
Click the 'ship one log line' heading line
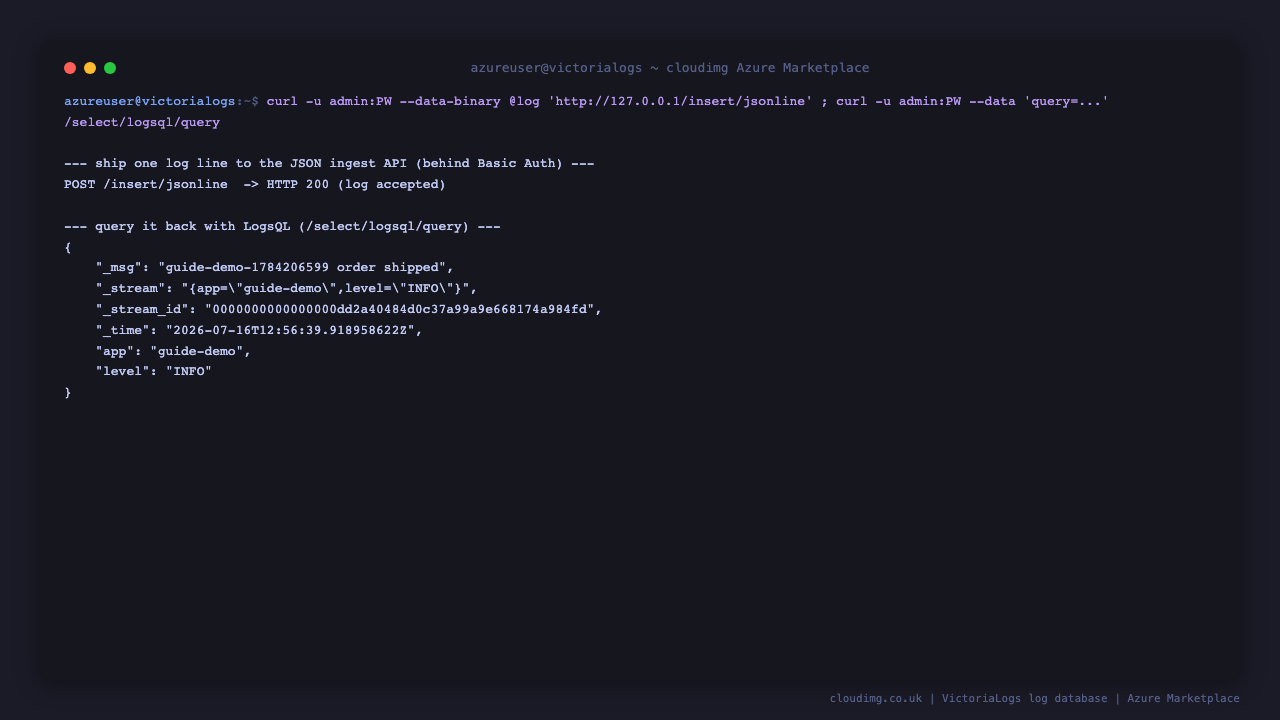click(x=329, y=163)
